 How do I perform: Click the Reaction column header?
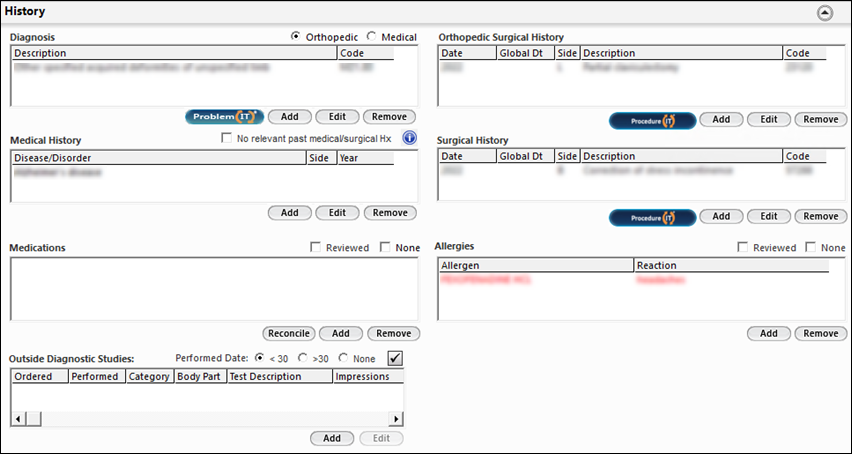(731, 266)
